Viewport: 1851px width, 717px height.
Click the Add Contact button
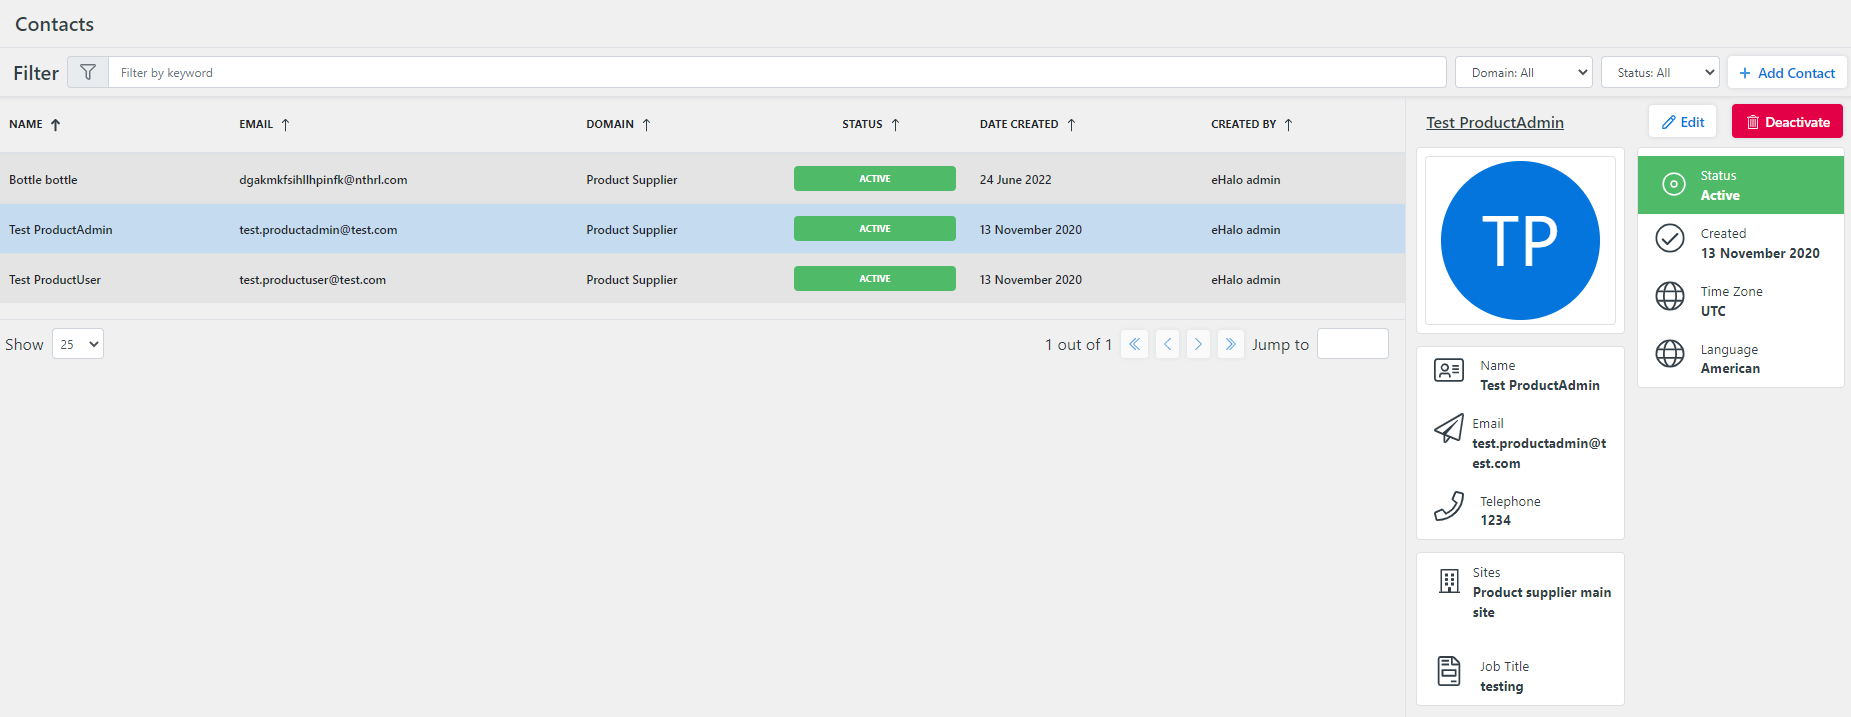1787,72
